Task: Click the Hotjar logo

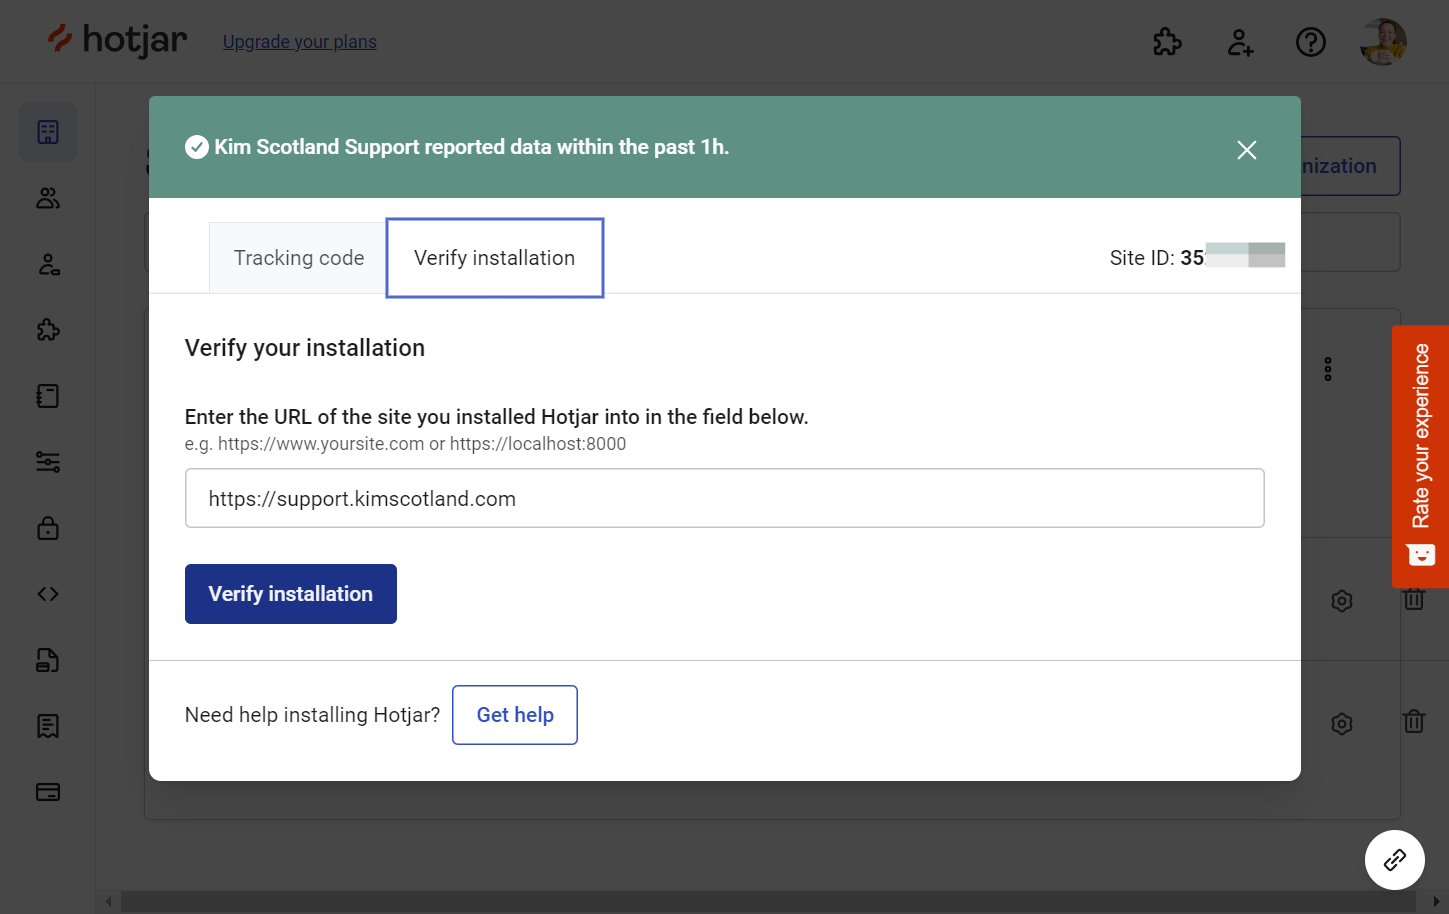Action: pyautogui.click(x=117, y=40)
